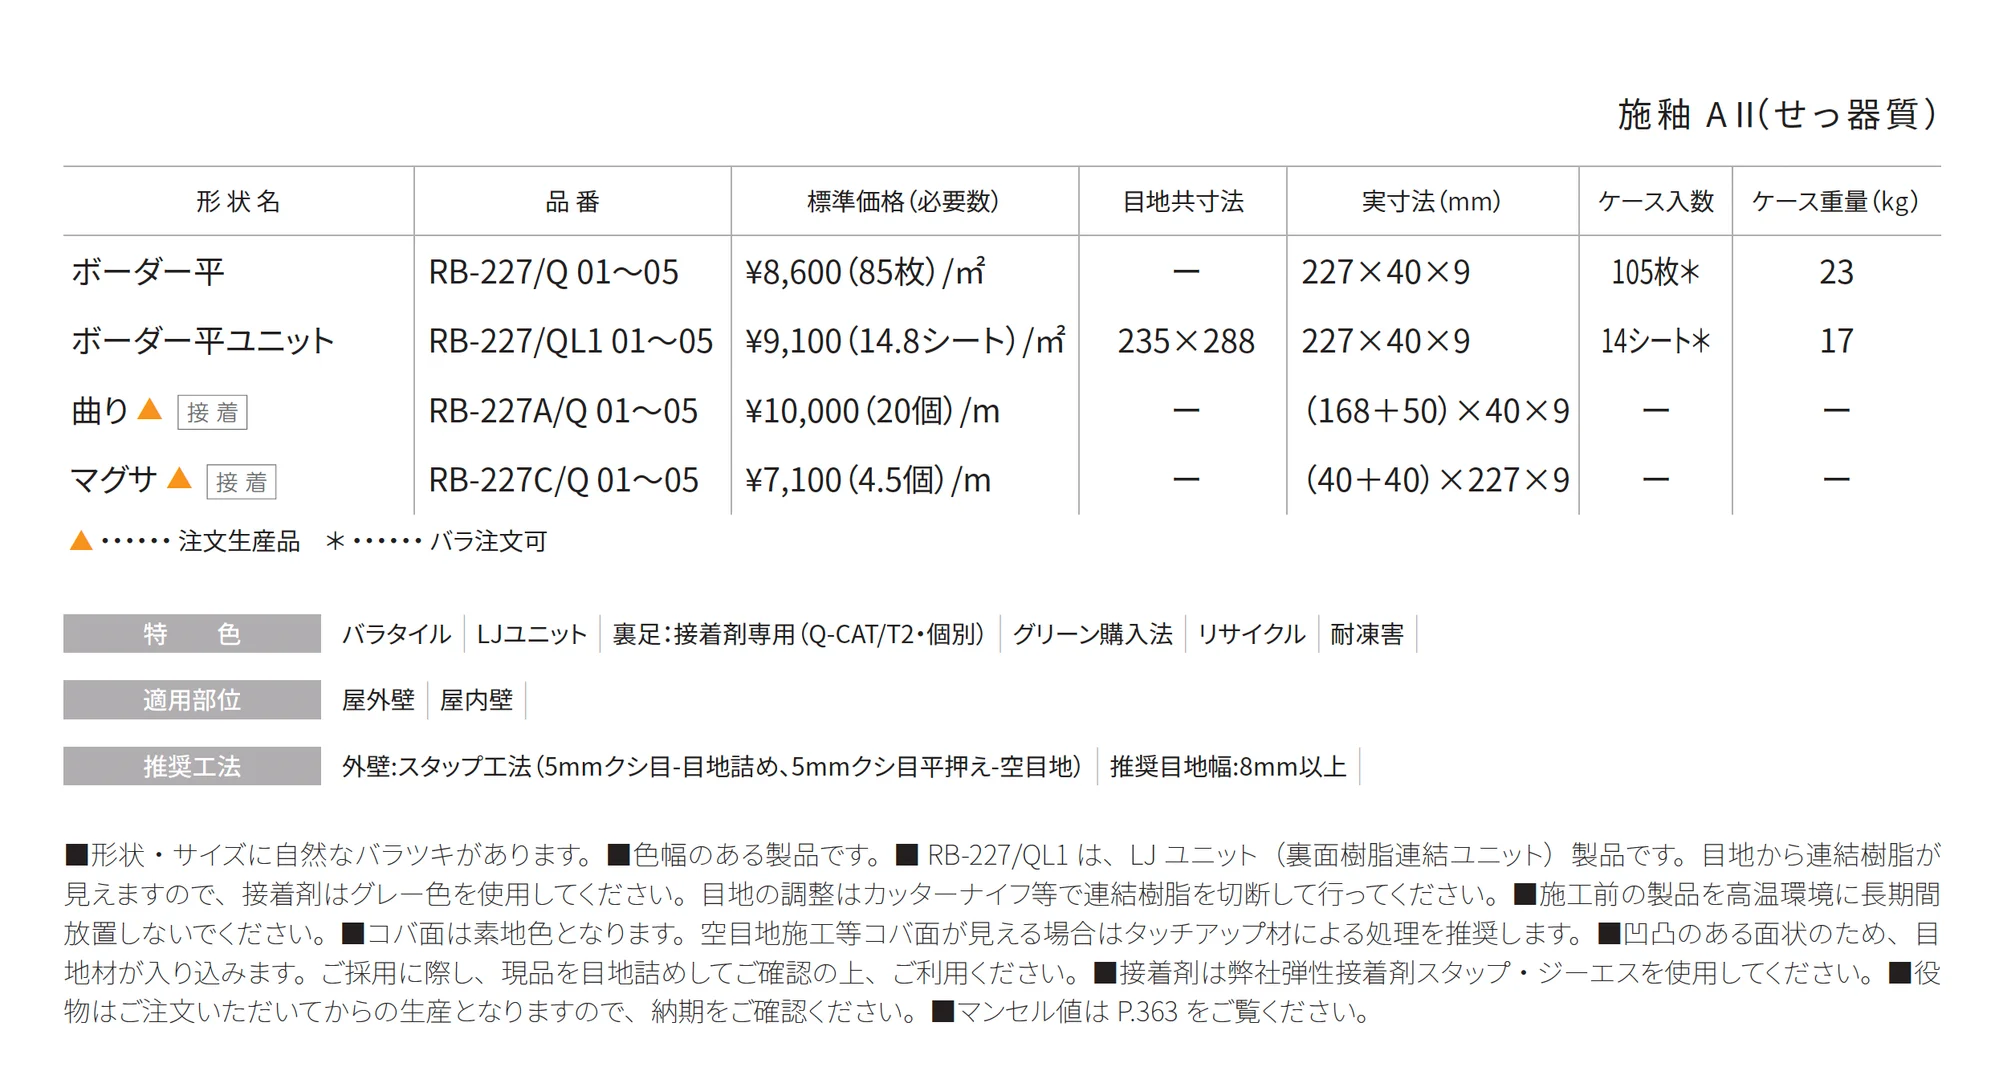The image size is (1999, 1084).
Task: Click the バラタイル feature tag
Action: pos(396,634)
